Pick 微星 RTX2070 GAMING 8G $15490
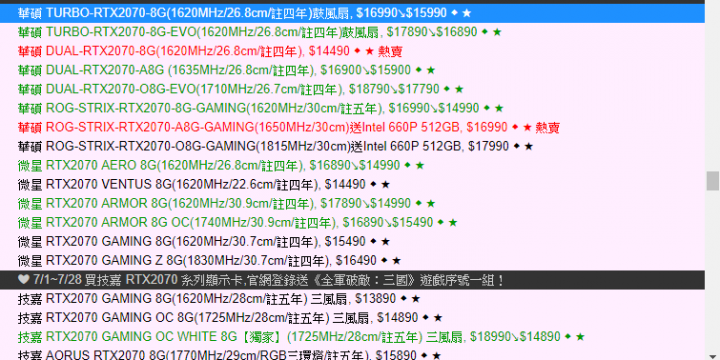 point(352,242)
